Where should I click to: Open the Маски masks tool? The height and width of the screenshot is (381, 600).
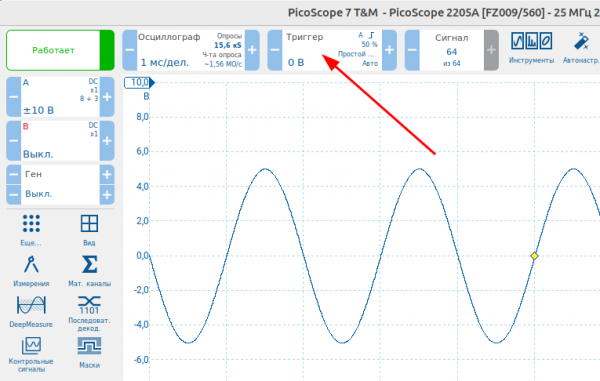click(x=90, y=353)
